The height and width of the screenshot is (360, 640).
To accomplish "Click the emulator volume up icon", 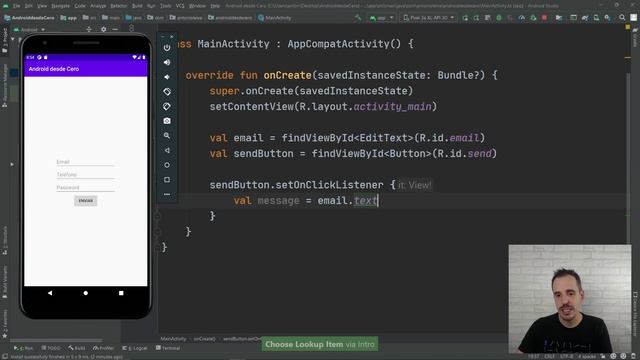I will point(167,62).
